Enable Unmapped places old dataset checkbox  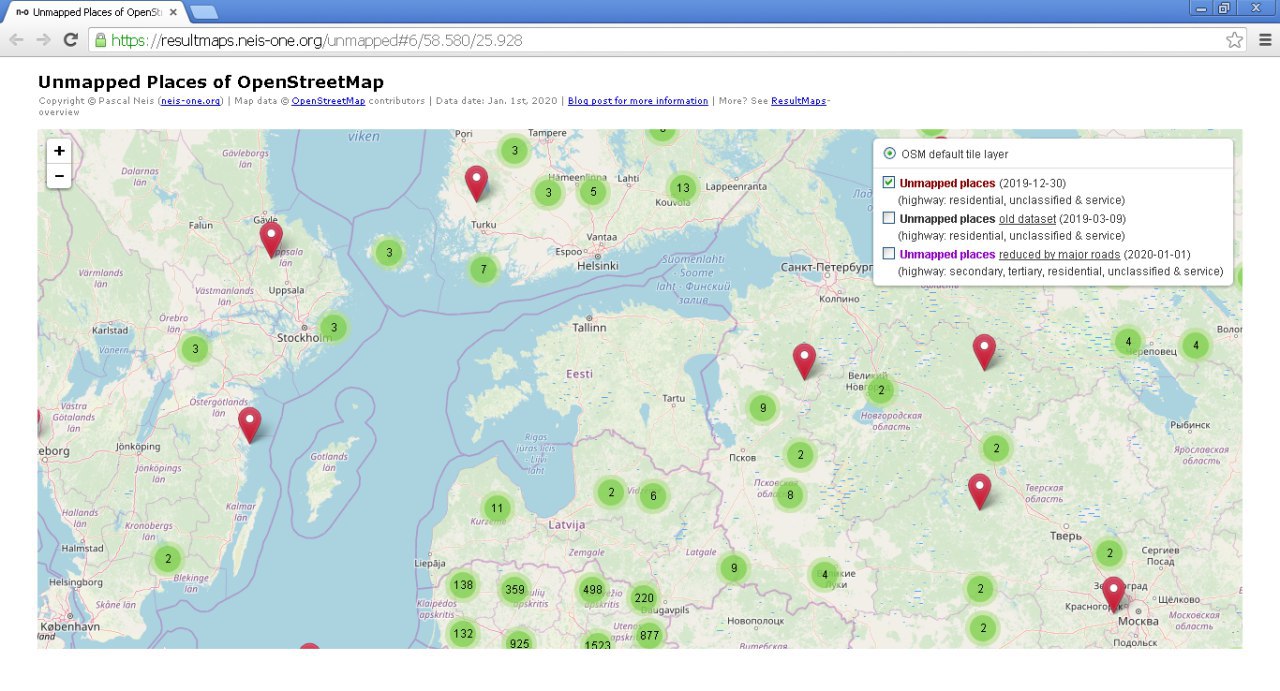pyautogui.click(x=889, y=218)
